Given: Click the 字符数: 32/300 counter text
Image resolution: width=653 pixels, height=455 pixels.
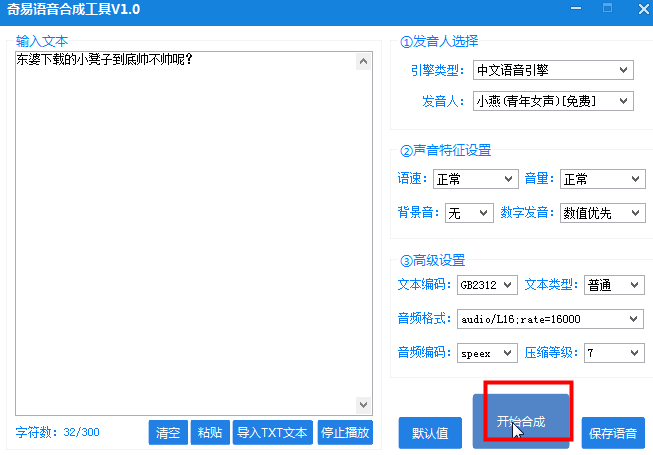Looking at the screenshot, I should (x=57, y=432).
